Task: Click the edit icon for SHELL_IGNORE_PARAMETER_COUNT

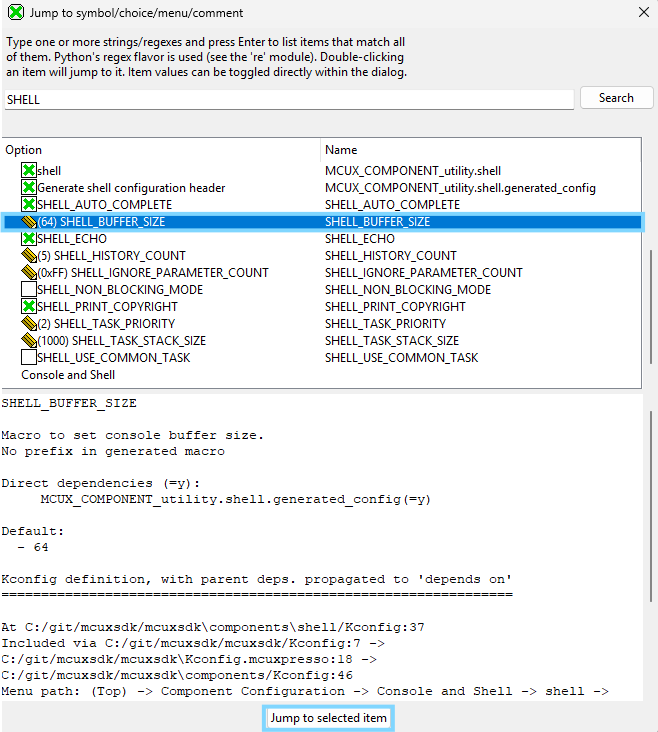Action: coord(29,273)
